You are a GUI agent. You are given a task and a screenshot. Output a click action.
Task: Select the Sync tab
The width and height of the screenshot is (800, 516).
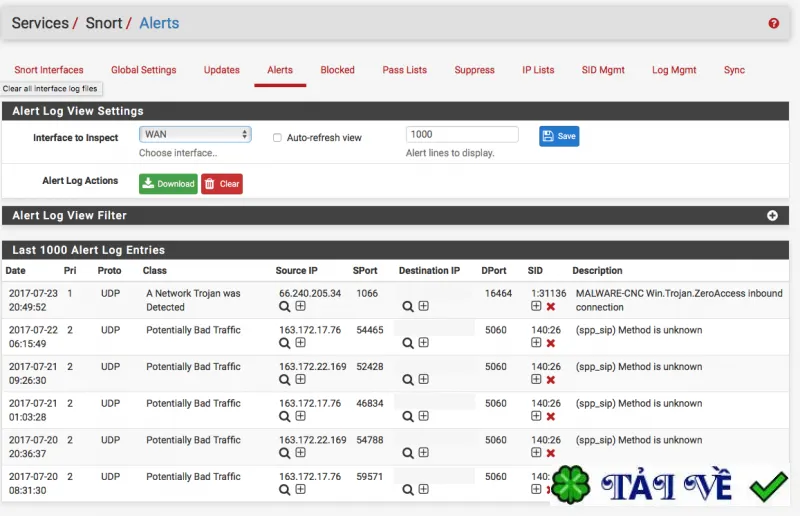pos(734,70)
